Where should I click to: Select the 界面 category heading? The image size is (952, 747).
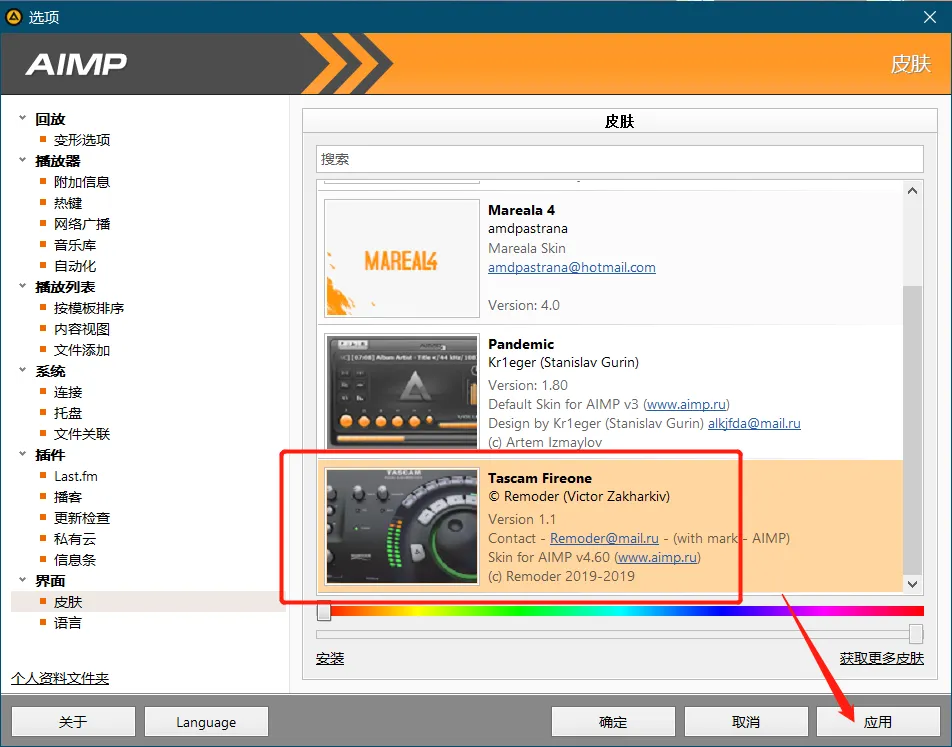tap(50, 581)
